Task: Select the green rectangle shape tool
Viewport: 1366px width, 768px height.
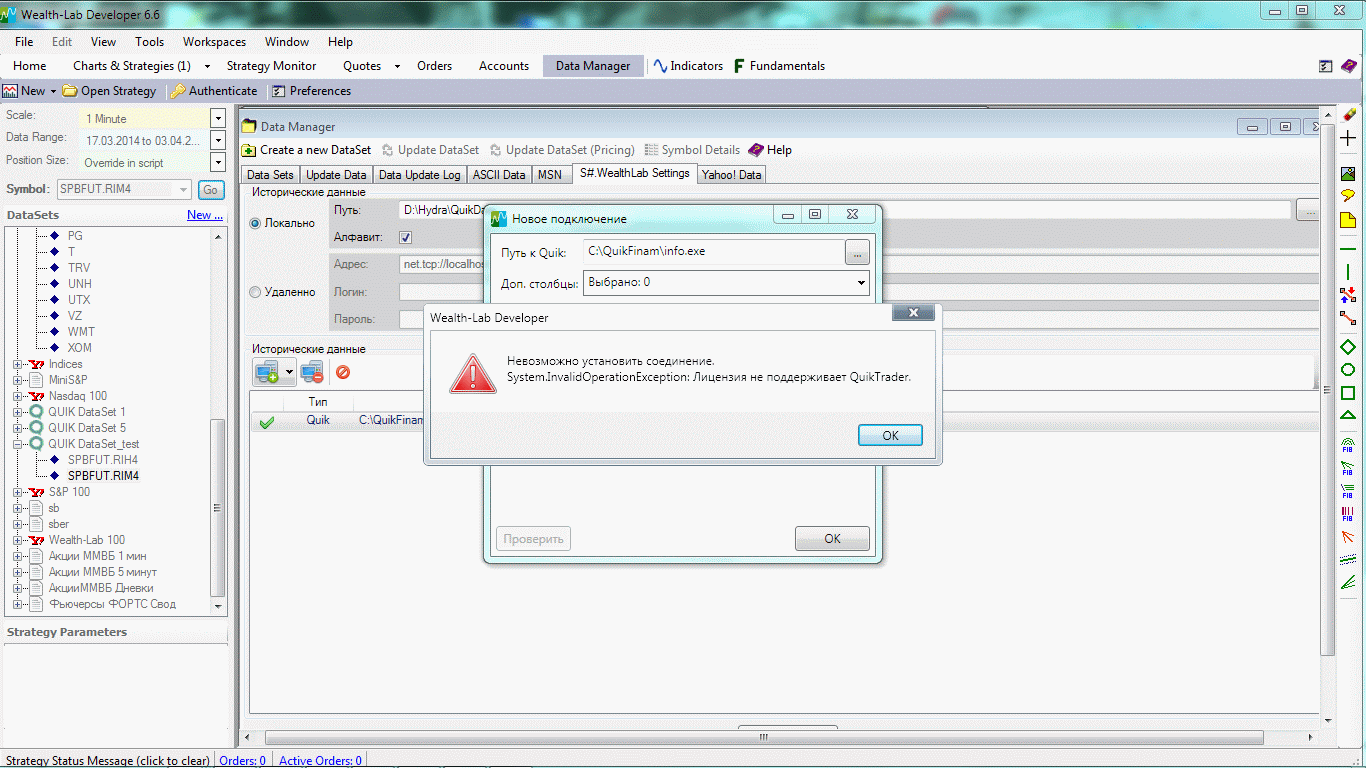Action: click(x=1348, y=393)
